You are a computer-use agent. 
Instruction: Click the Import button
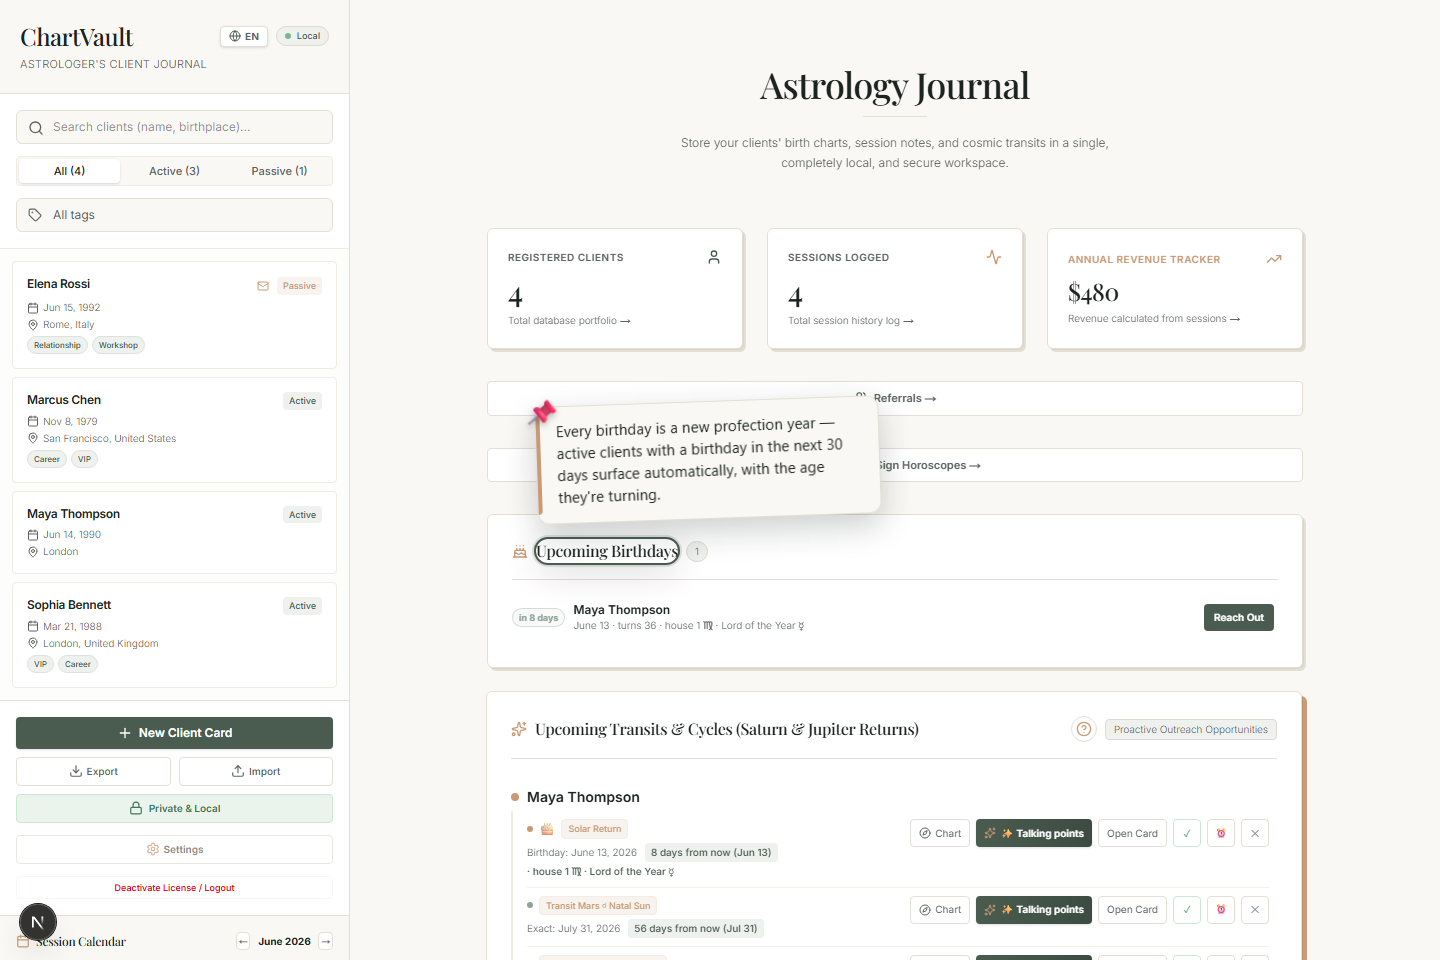256,772
